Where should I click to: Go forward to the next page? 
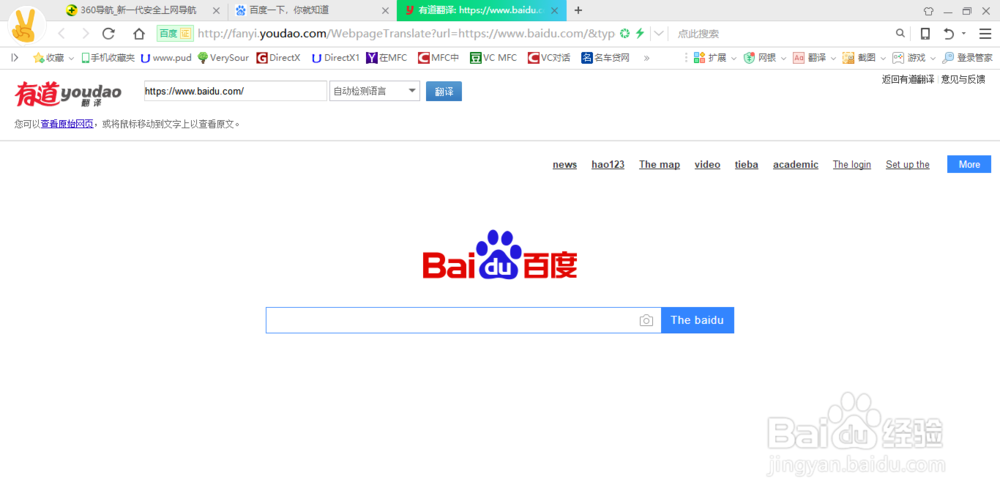click(x=85, y=34)
